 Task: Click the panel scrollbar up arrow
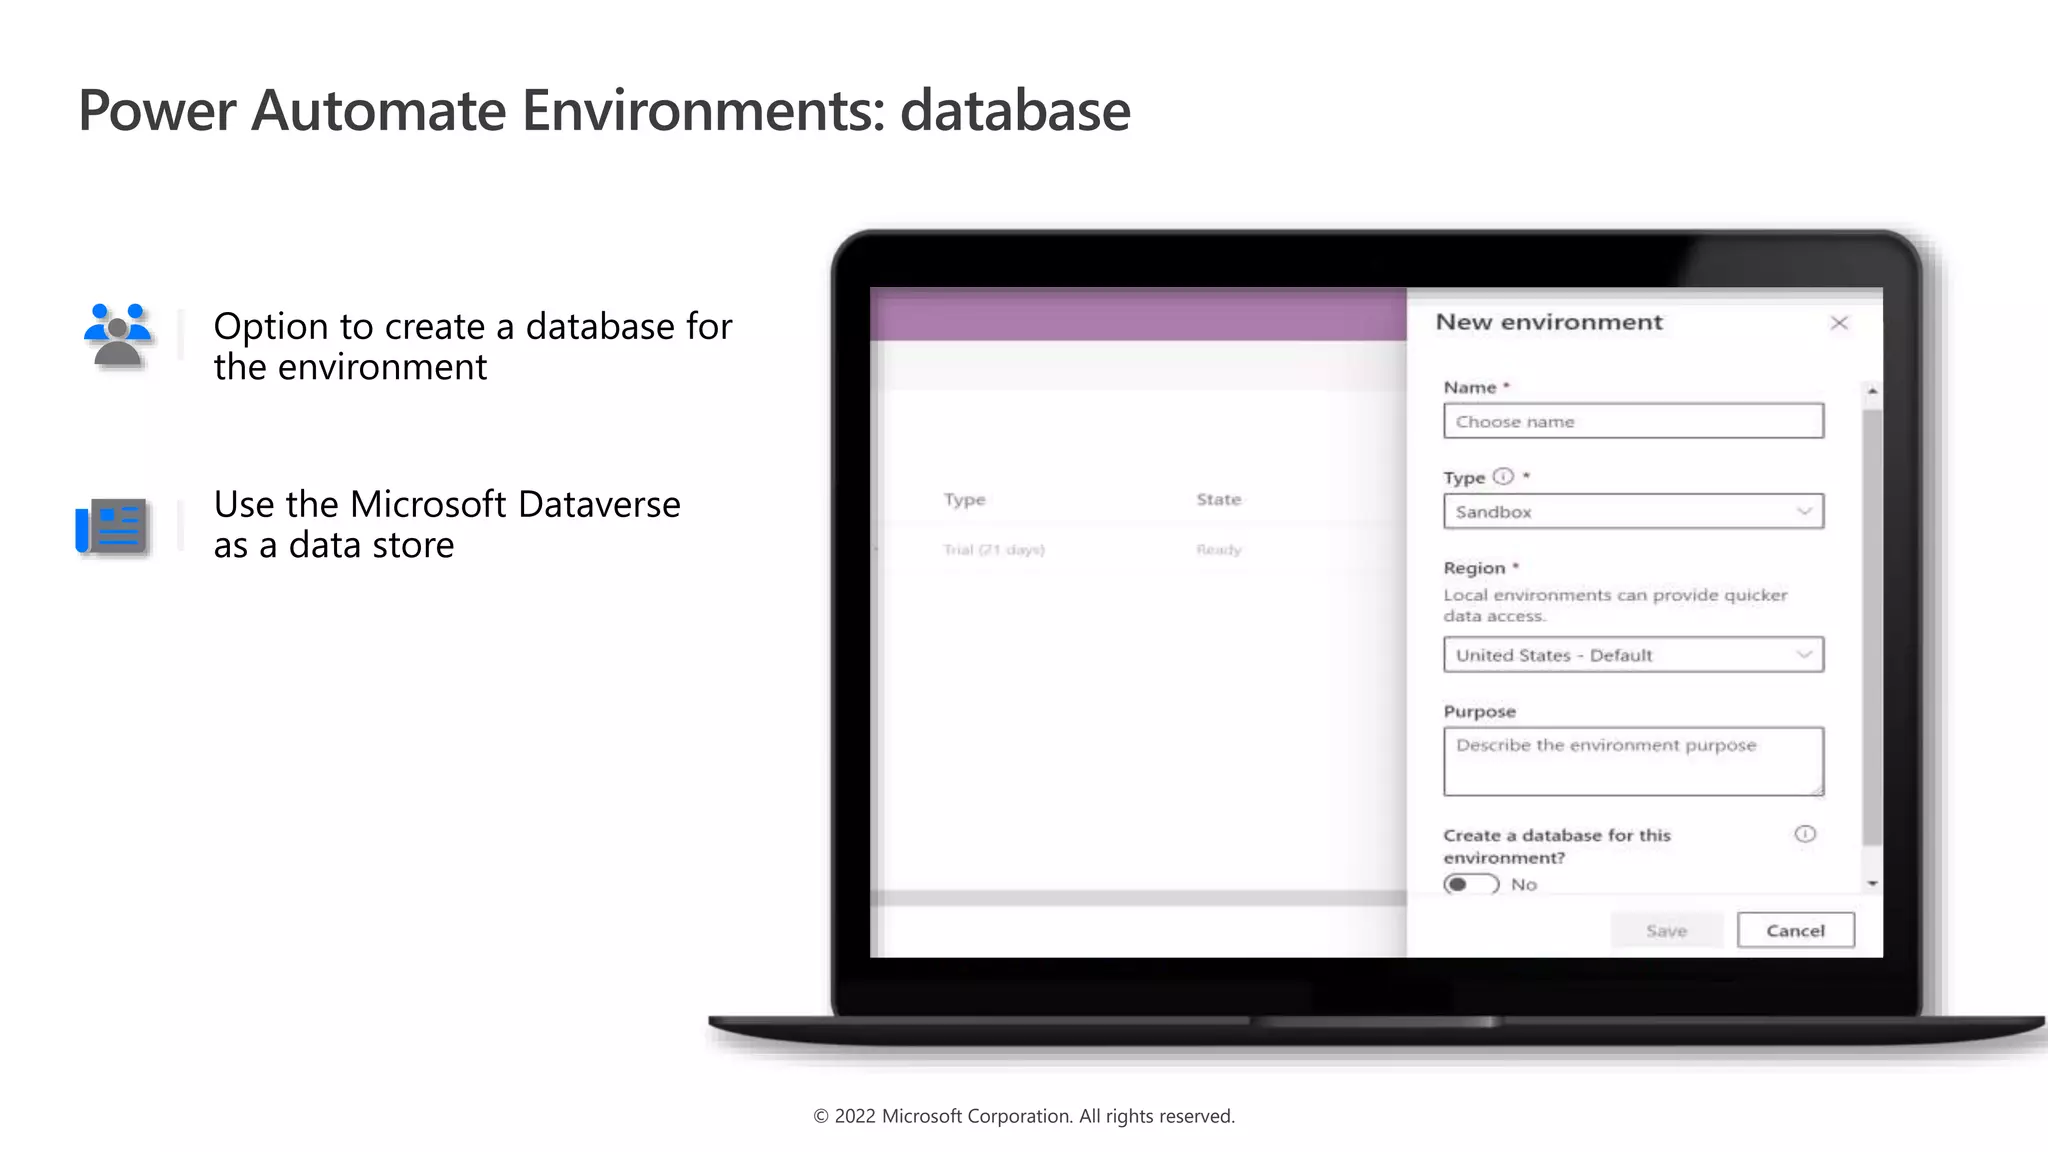click(1872, 391)
